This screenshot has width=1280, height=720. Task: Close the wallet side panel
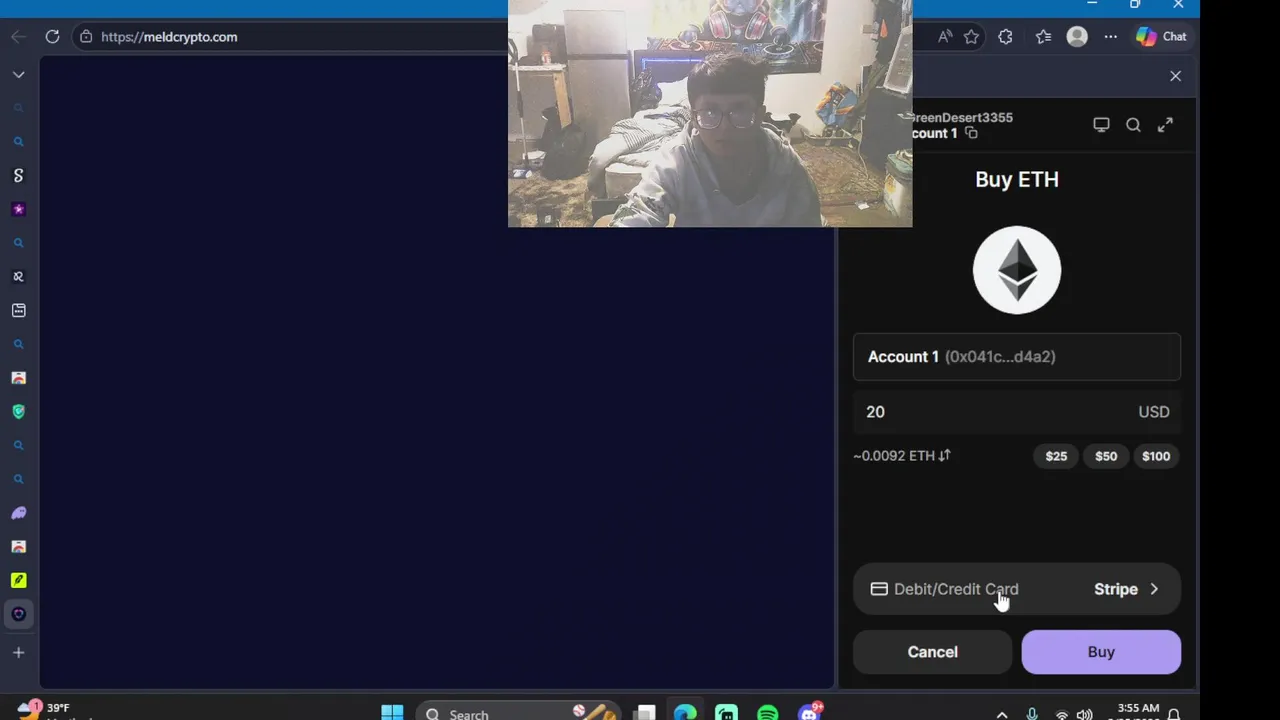pos(1175,76)
